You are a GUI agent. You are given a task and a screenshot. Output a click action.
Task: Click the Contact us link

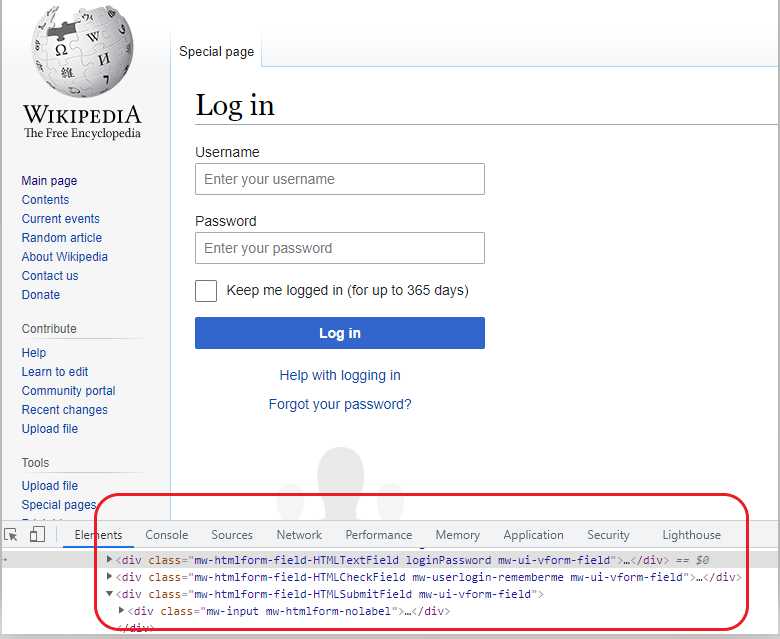click(x=50, y=275)
